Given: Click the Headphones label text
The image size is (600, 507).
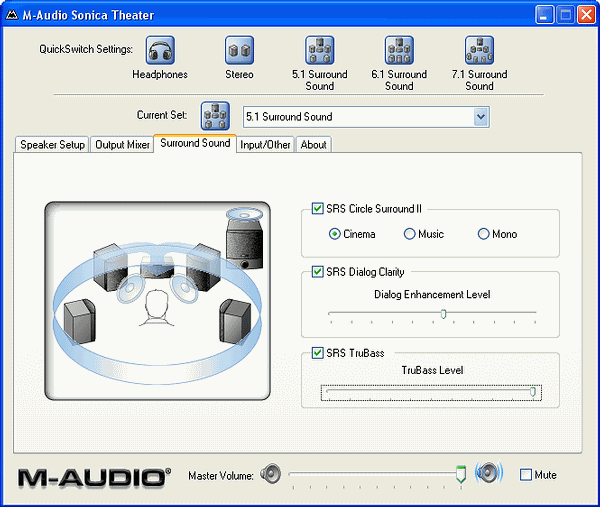Looking at the screenshot, I should click(160, 74).
